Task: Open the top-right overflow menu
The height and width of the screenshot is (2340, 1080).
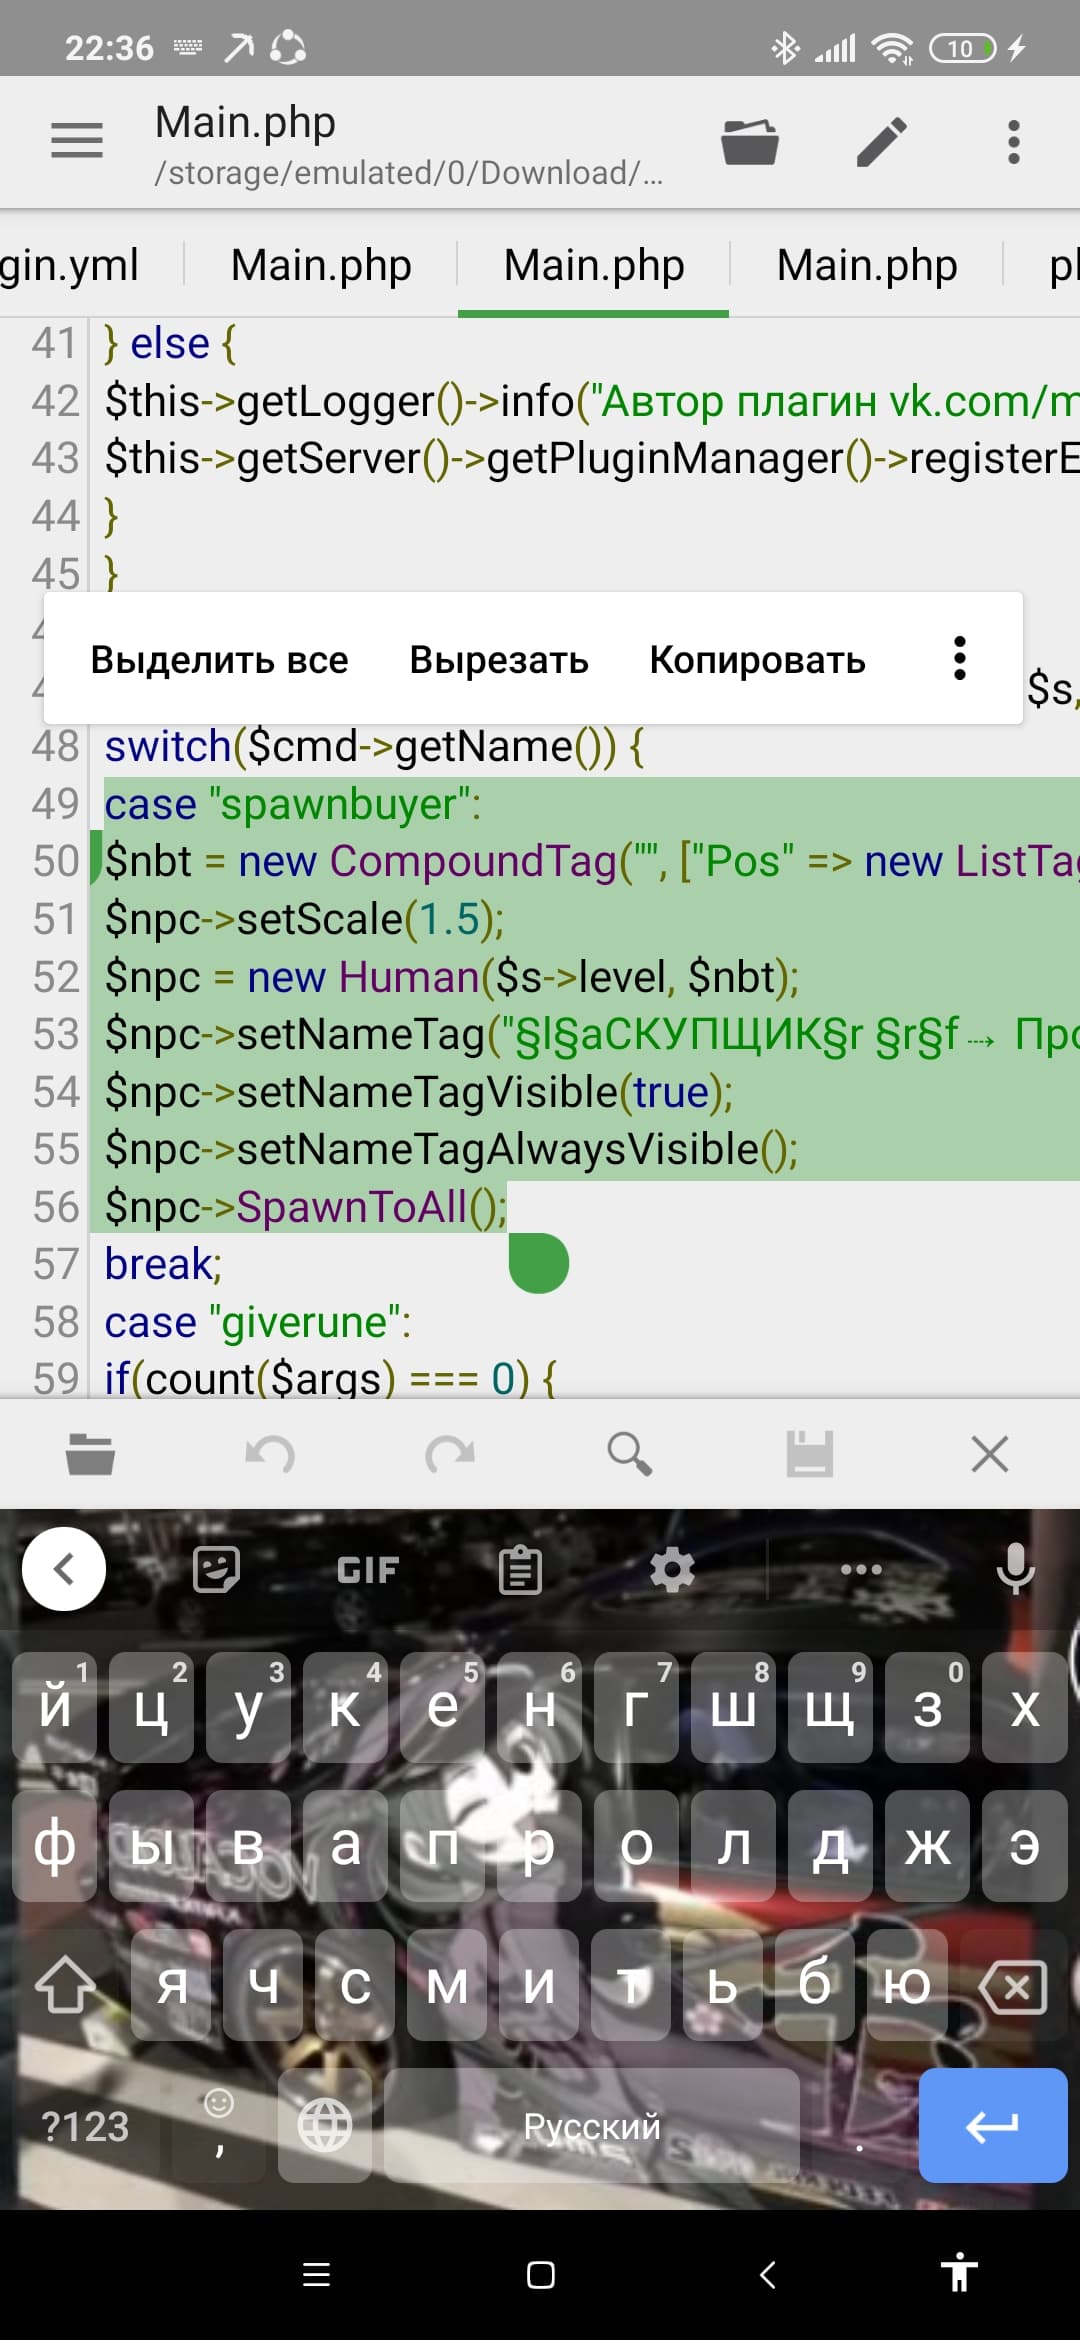Action: (1014, 142)
